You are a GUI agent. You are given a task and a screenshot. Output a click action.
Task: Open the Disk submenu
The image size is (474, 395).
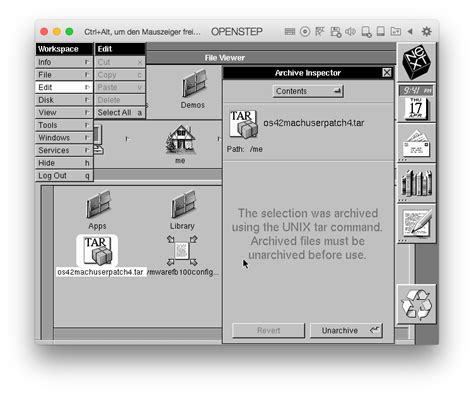[x=64, y=100]
